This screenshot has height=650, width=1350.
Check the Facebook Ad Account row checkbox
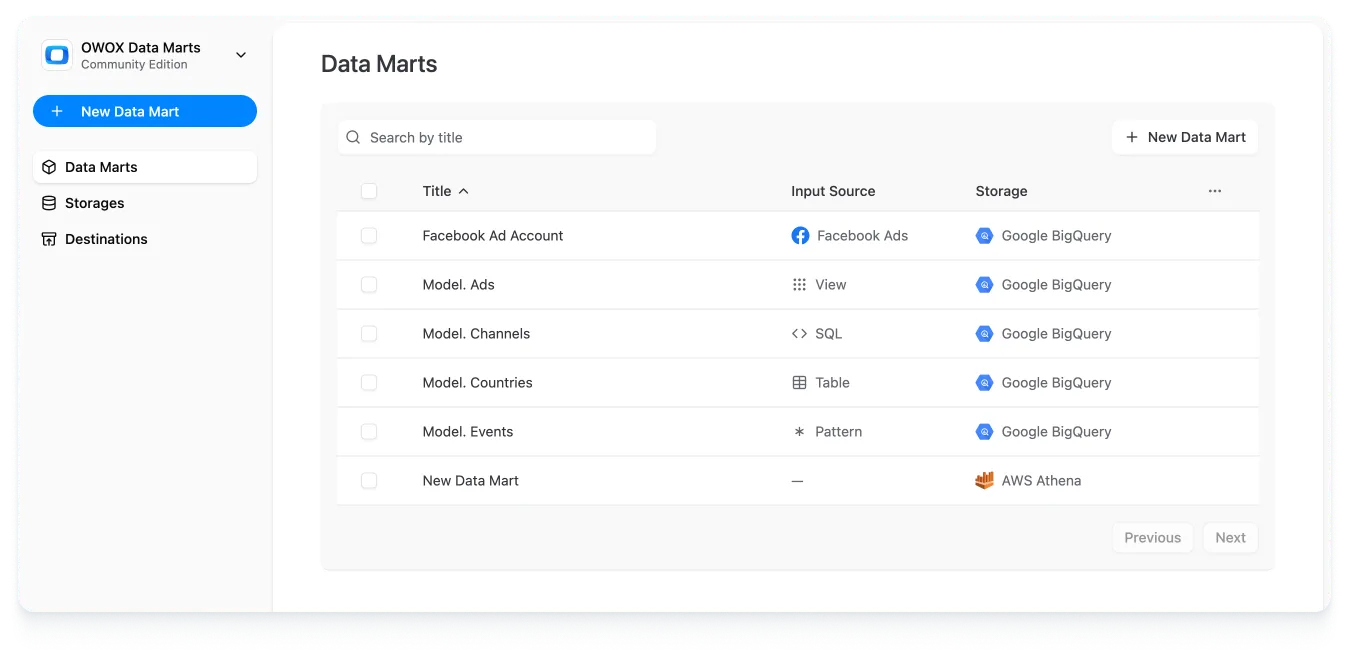pyautogui.click(x=369, y=235)
